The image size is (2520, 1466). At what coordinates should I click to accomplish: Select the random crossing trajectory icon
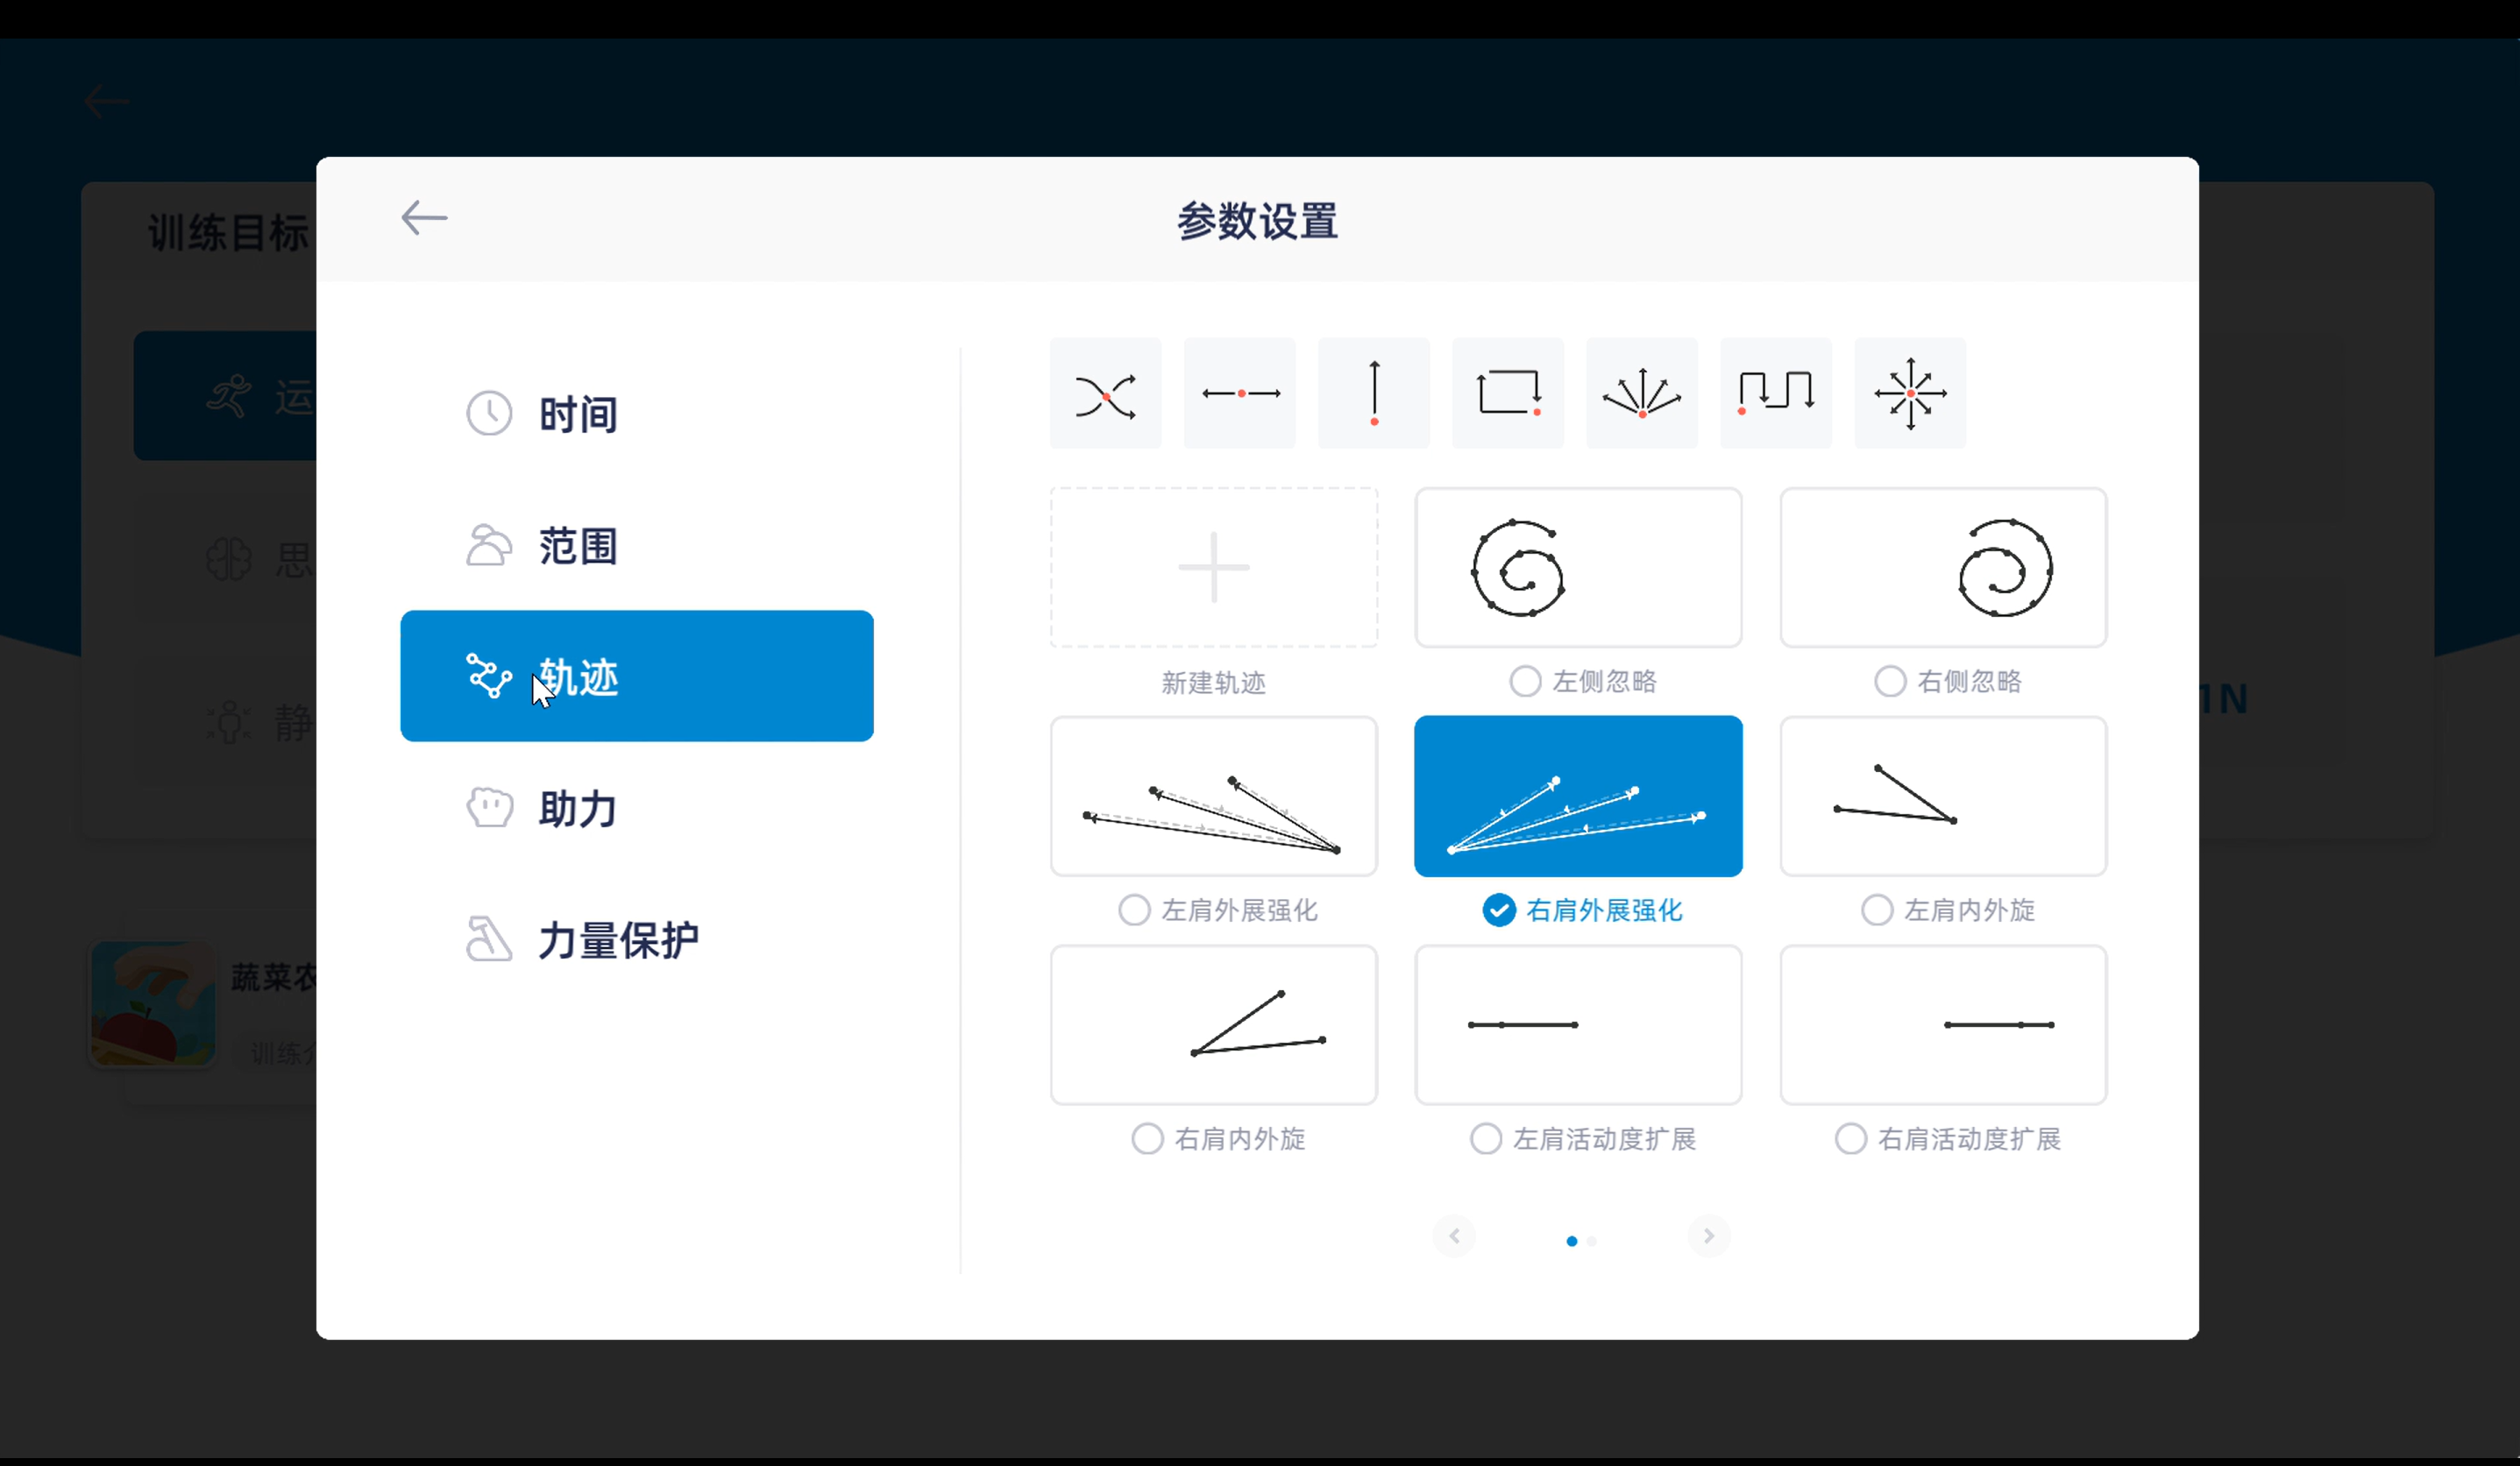(1105, 394)
